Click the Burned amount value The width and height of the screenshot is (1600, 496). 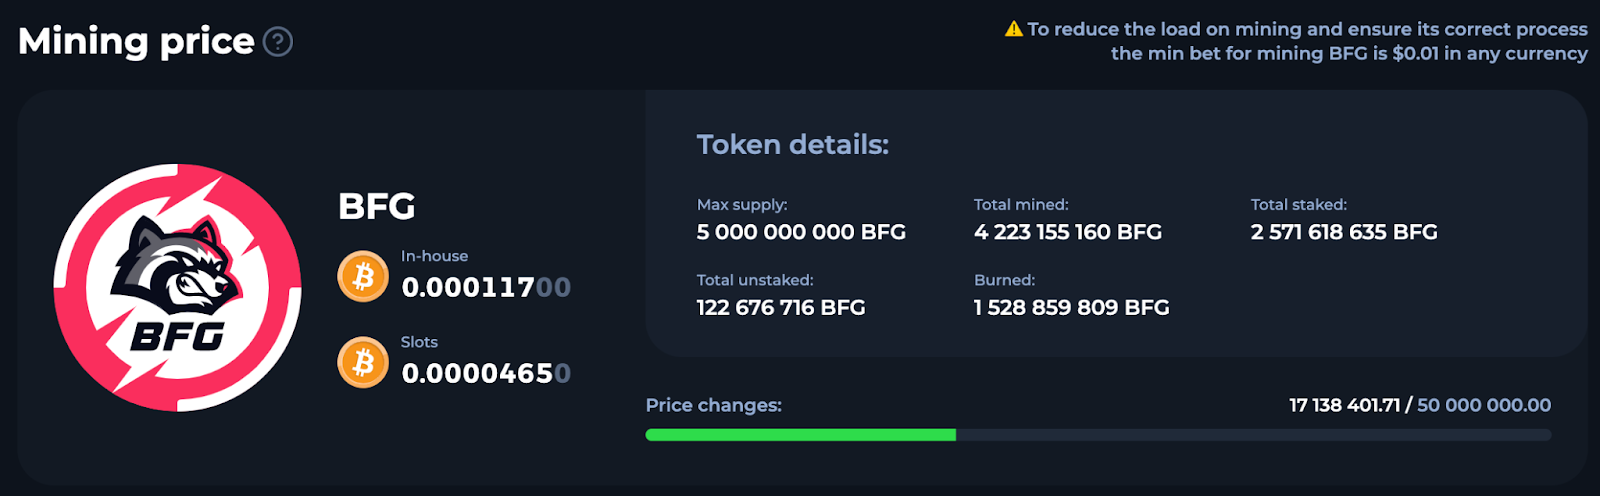pyautogui.click(x=1071, y=308)
